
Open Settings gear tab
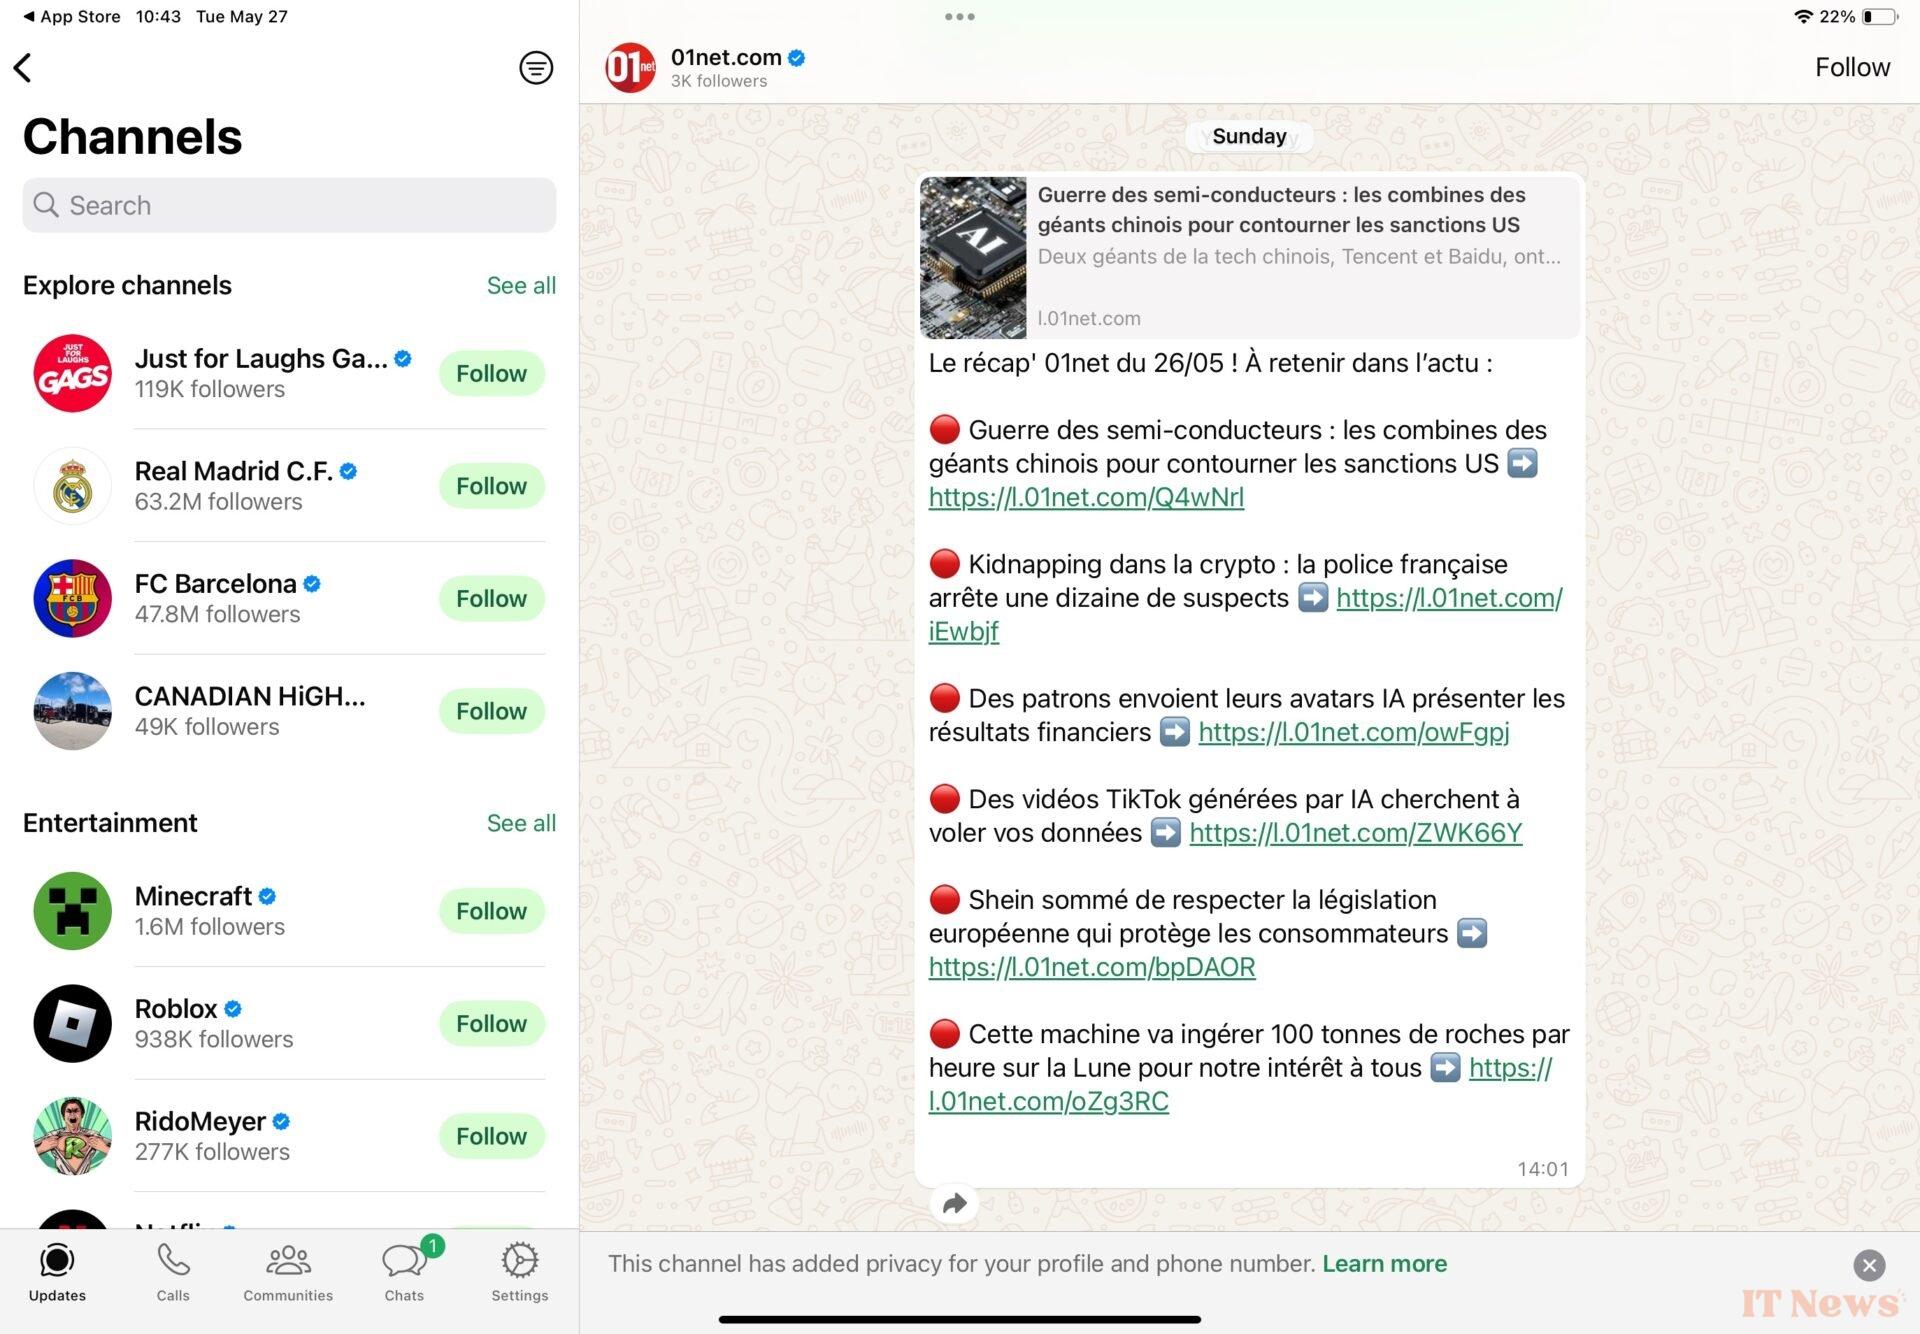tap(520, 1272)
